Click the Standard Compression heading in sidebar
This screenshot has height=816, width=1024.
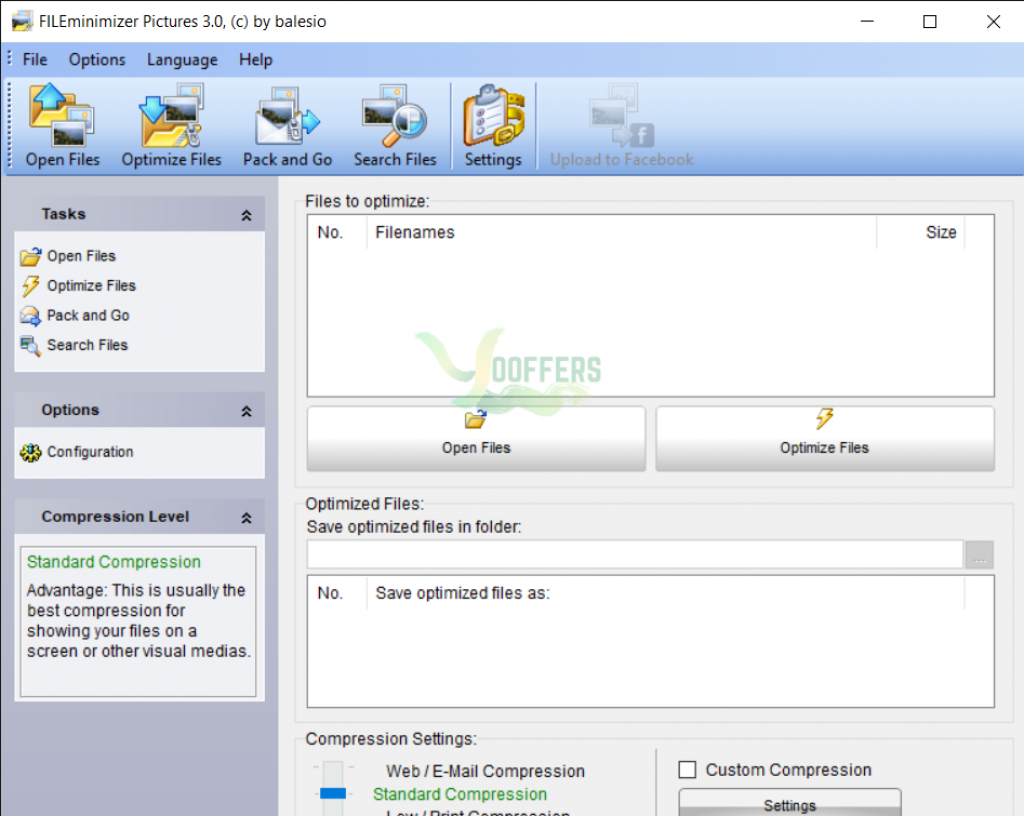114,562
